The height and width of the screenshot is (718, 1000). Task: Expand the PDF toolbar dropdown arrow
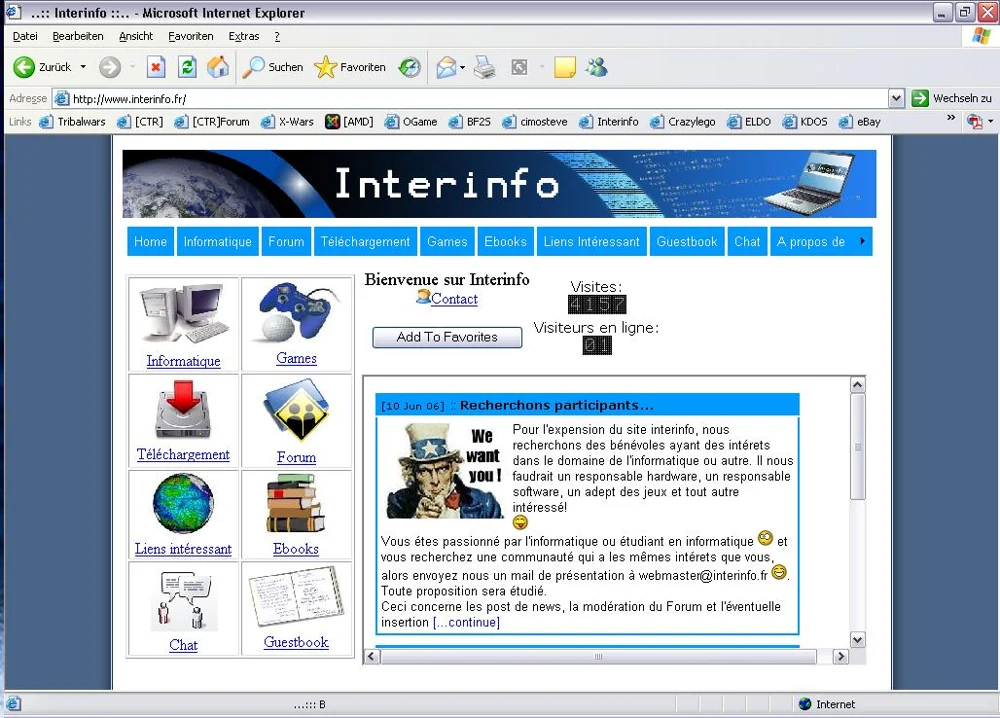[990, 121]
